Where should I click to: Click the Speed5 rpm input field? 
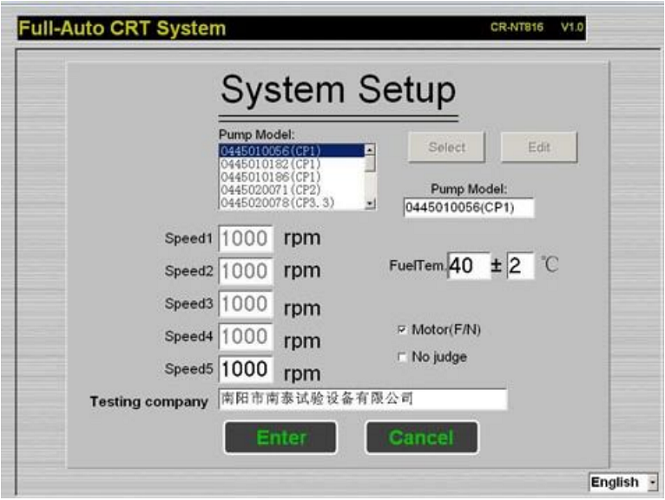coord(245,368)
